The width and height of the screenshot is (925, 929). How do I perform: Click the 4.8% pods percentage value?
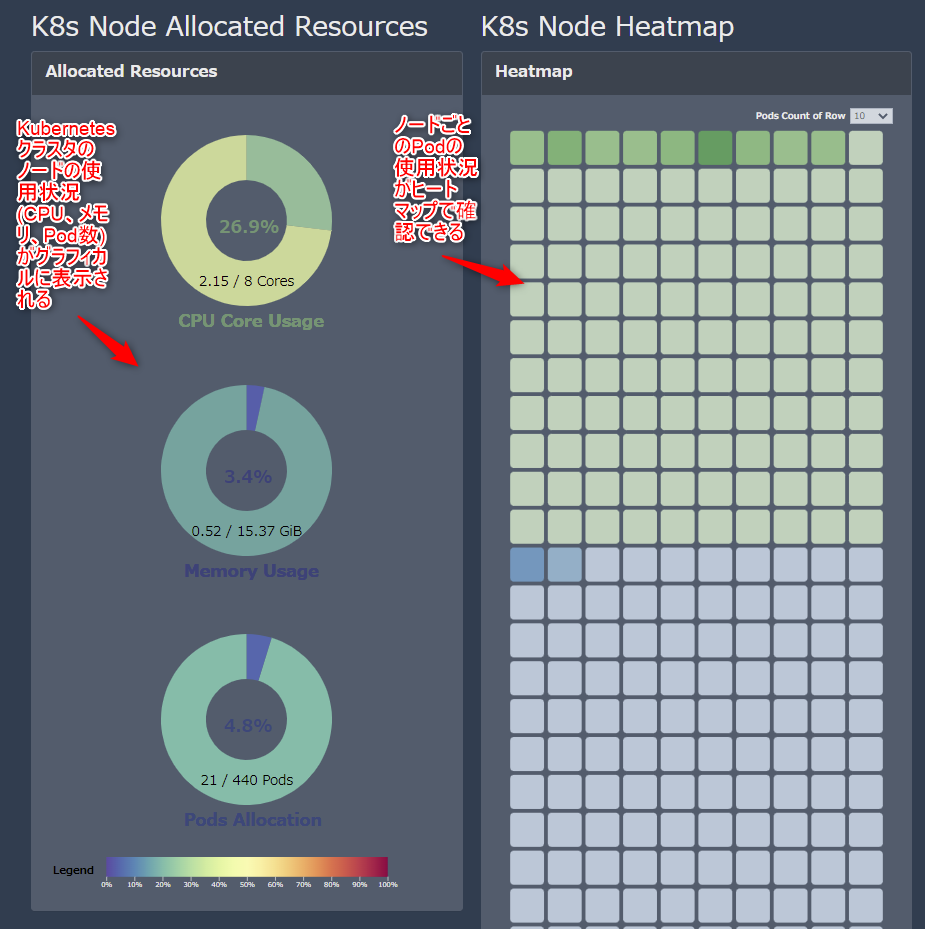coord(248,725)
